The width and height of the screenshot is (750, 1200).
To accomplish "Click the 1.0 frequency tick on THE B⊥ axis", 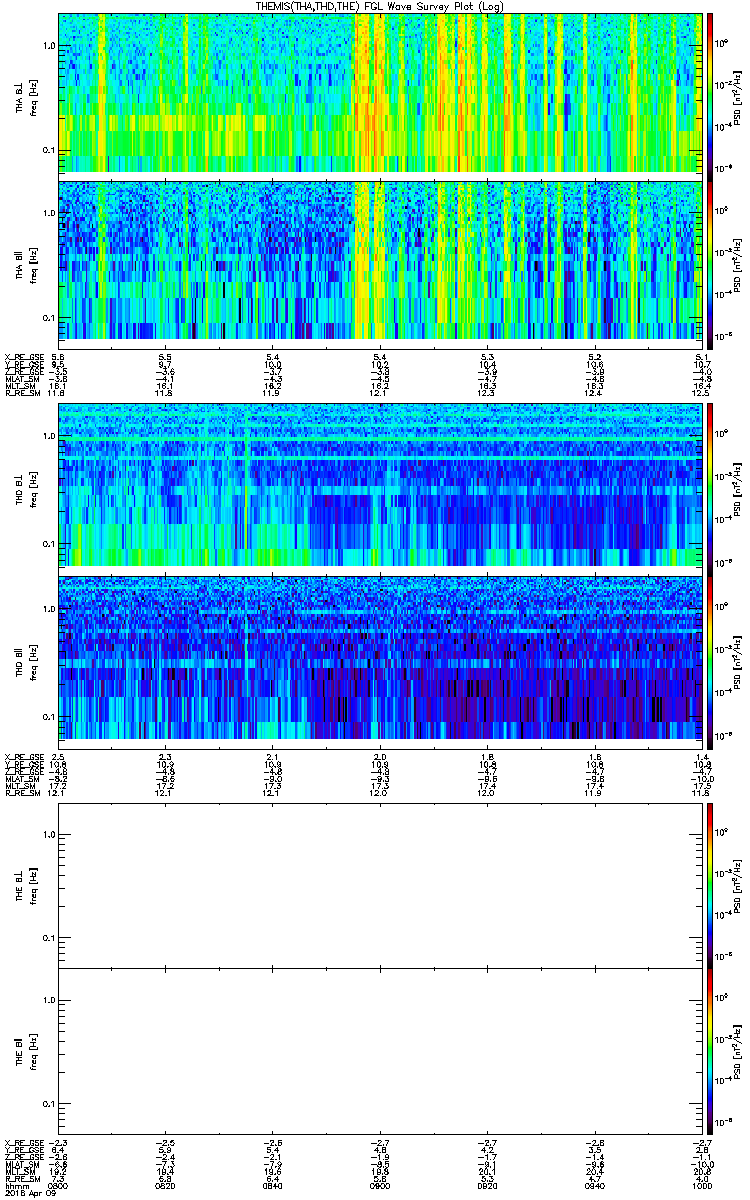I will (49, 834).
